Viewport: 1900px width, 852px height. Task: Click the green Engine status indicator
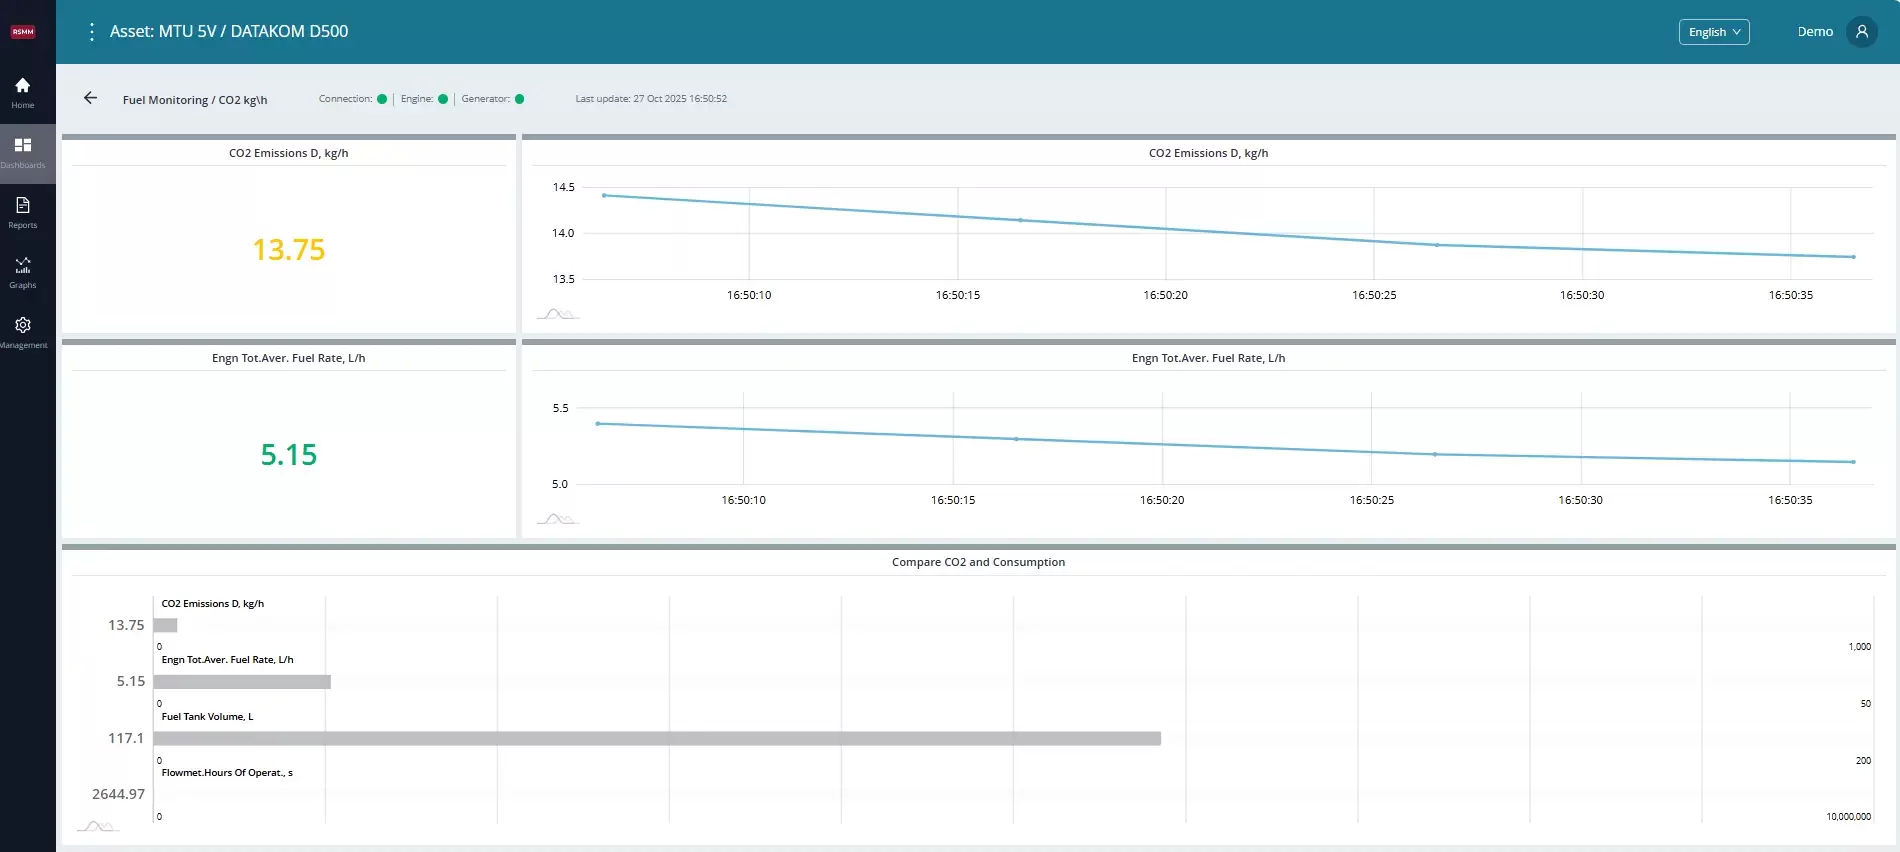tap(443, 99)
